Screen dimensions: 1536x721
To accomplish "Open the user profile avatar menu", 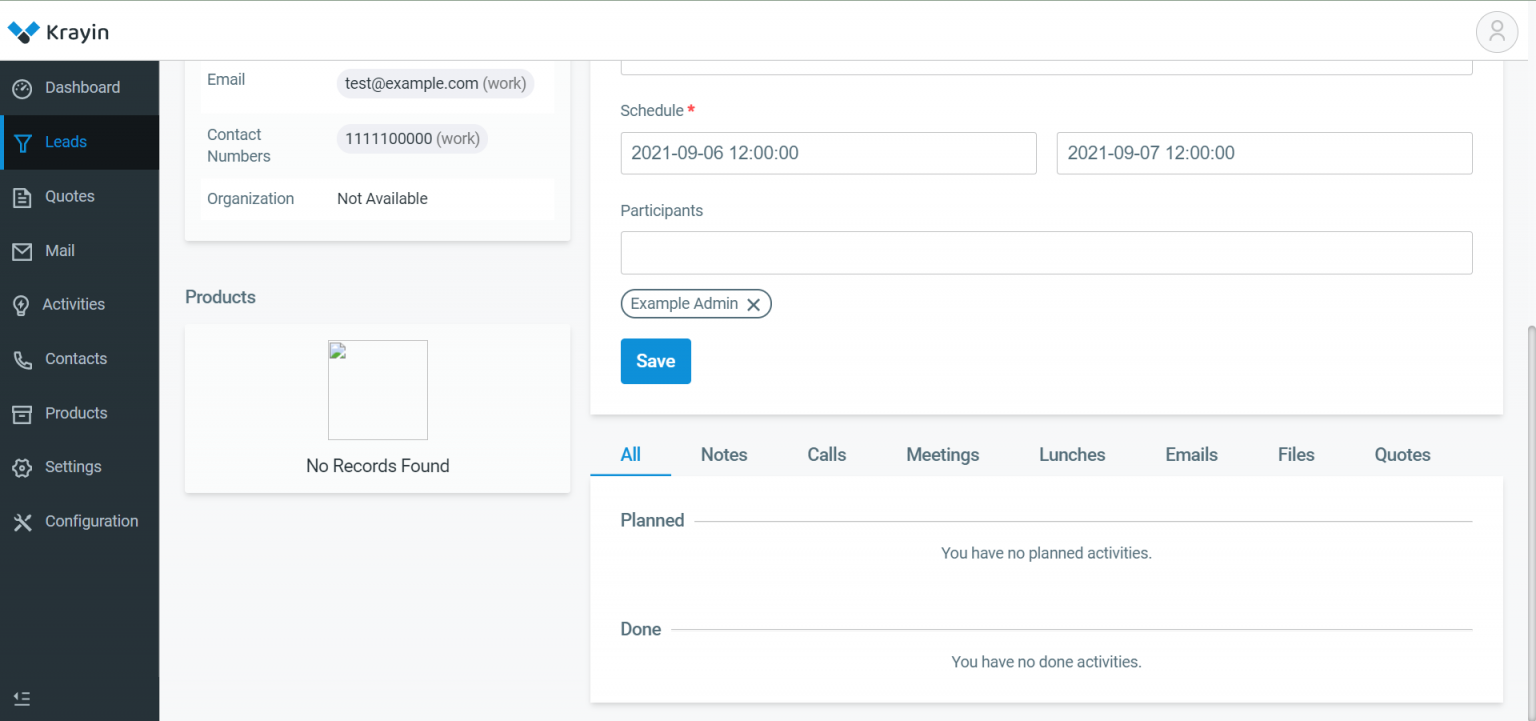I will 1496,31.
